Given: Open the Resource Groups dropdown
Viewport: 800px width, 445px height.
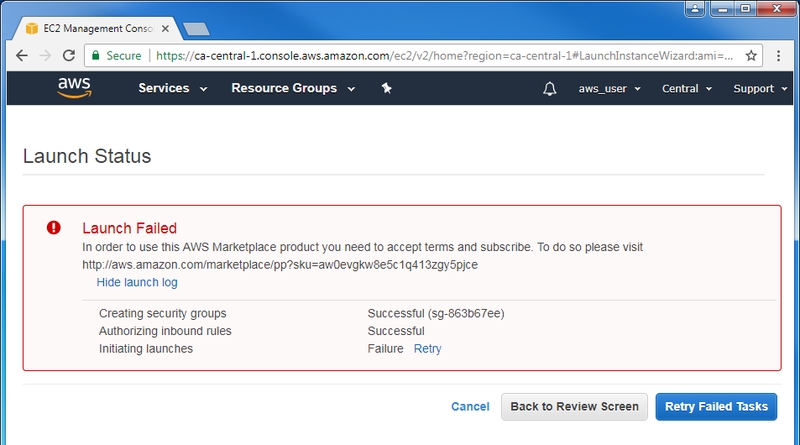Looking at the screenshot, I should (293, 89).
